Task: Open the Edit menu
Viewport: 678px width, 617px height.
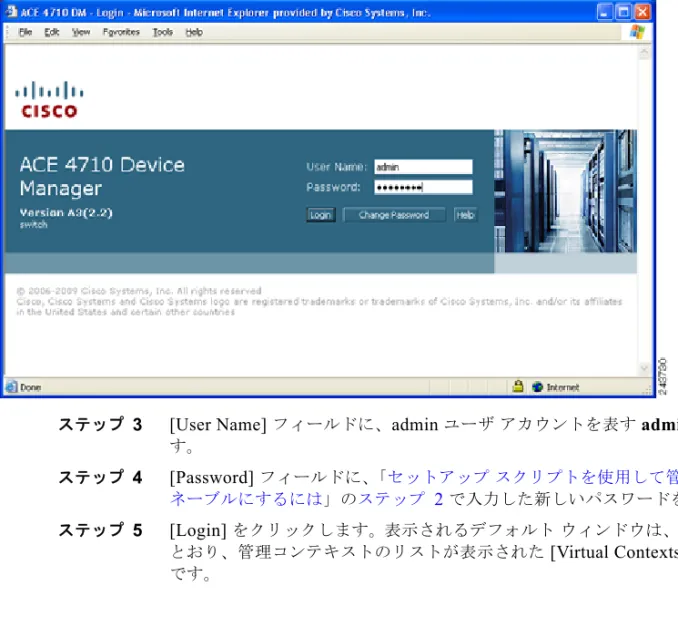Action: point(51,32)
